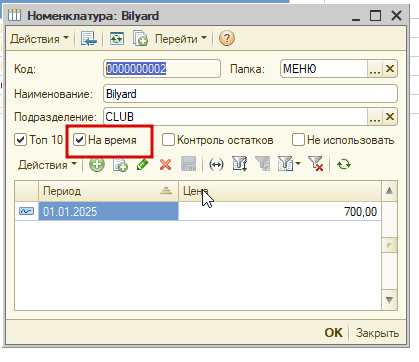This screenshot has width=419, height=362.
Task: Disable filter with crossed funnel icon
Action: pos(316,164)
